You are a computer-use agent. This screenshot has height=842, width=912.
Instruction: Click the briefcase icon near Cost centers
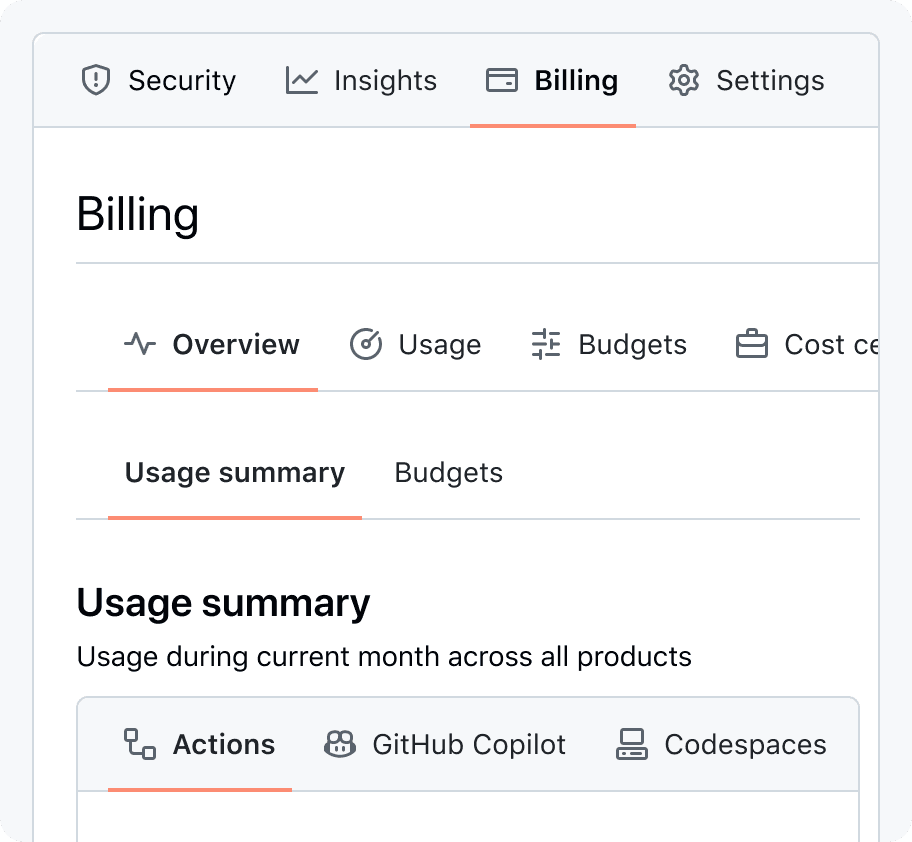750,344
